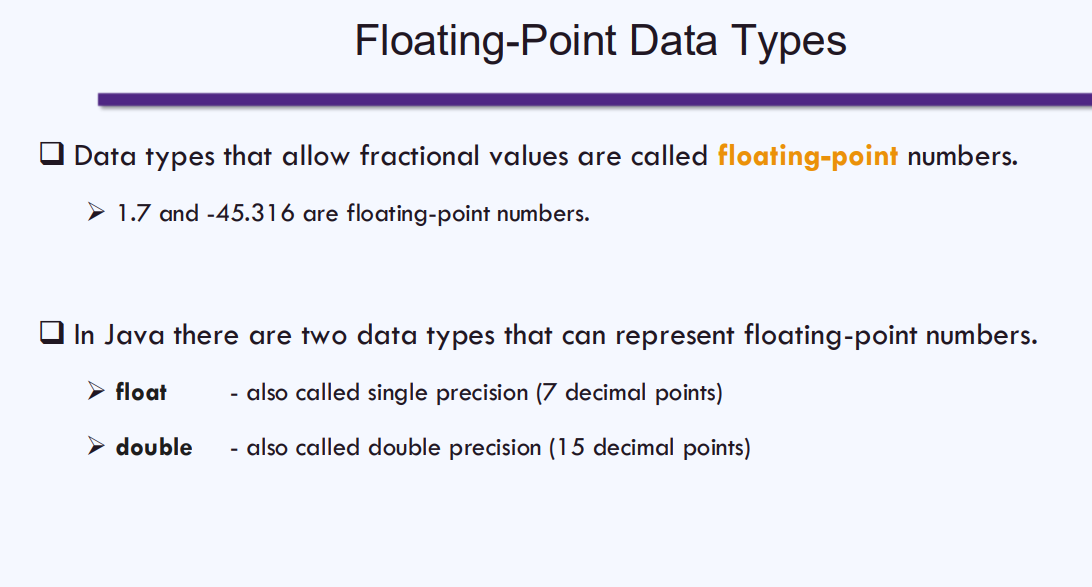Click the purple divider line under the title
The height and width of the screenshot is (587, 1092).
pyautogui.click(x=594, y=99)
